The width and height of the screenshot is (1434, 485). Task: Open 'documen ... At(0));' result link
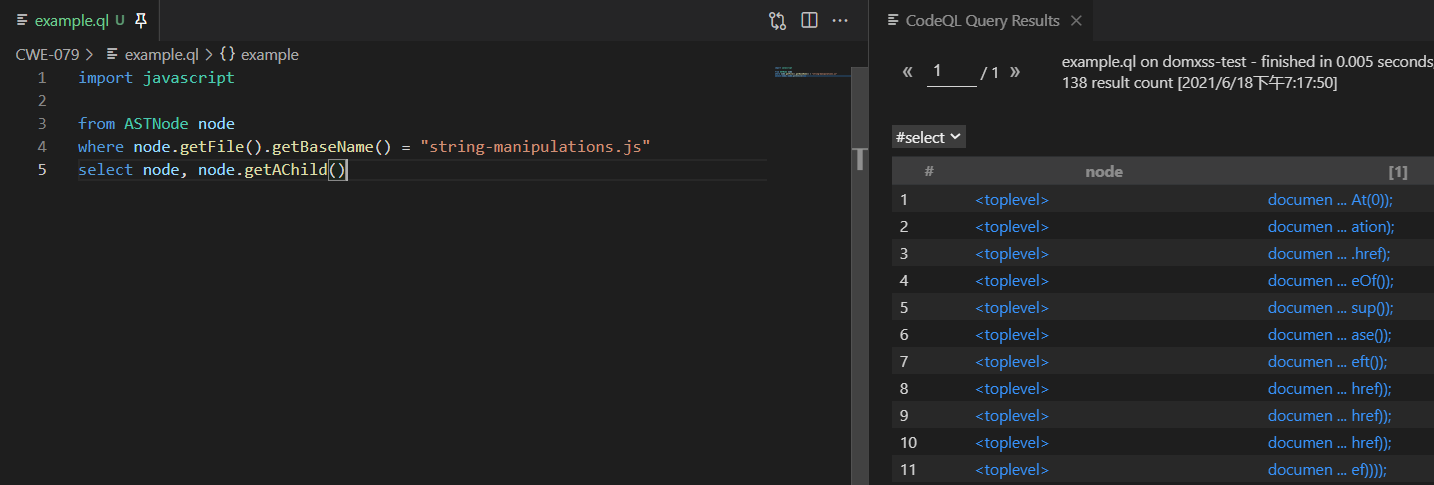[1330, 200]
